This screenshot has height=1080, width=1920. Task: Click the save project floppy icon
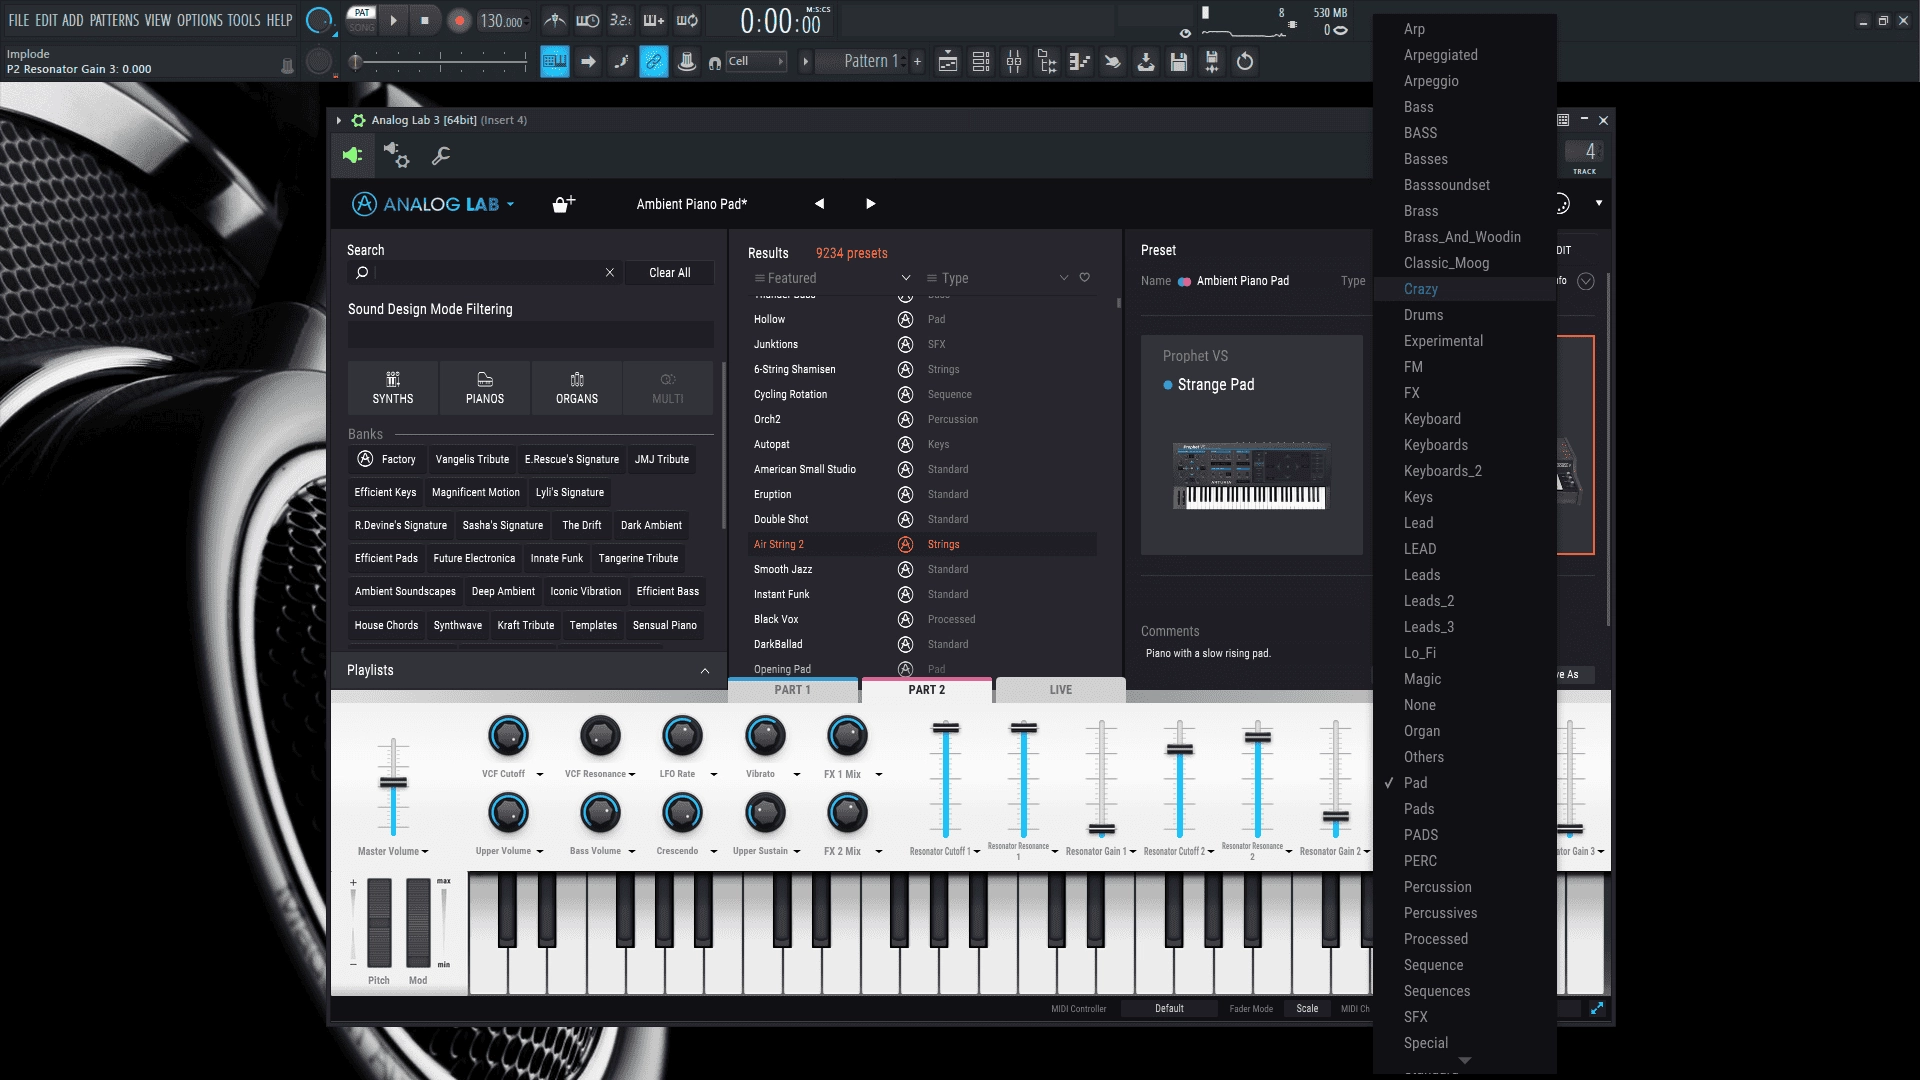(1179, 62)
